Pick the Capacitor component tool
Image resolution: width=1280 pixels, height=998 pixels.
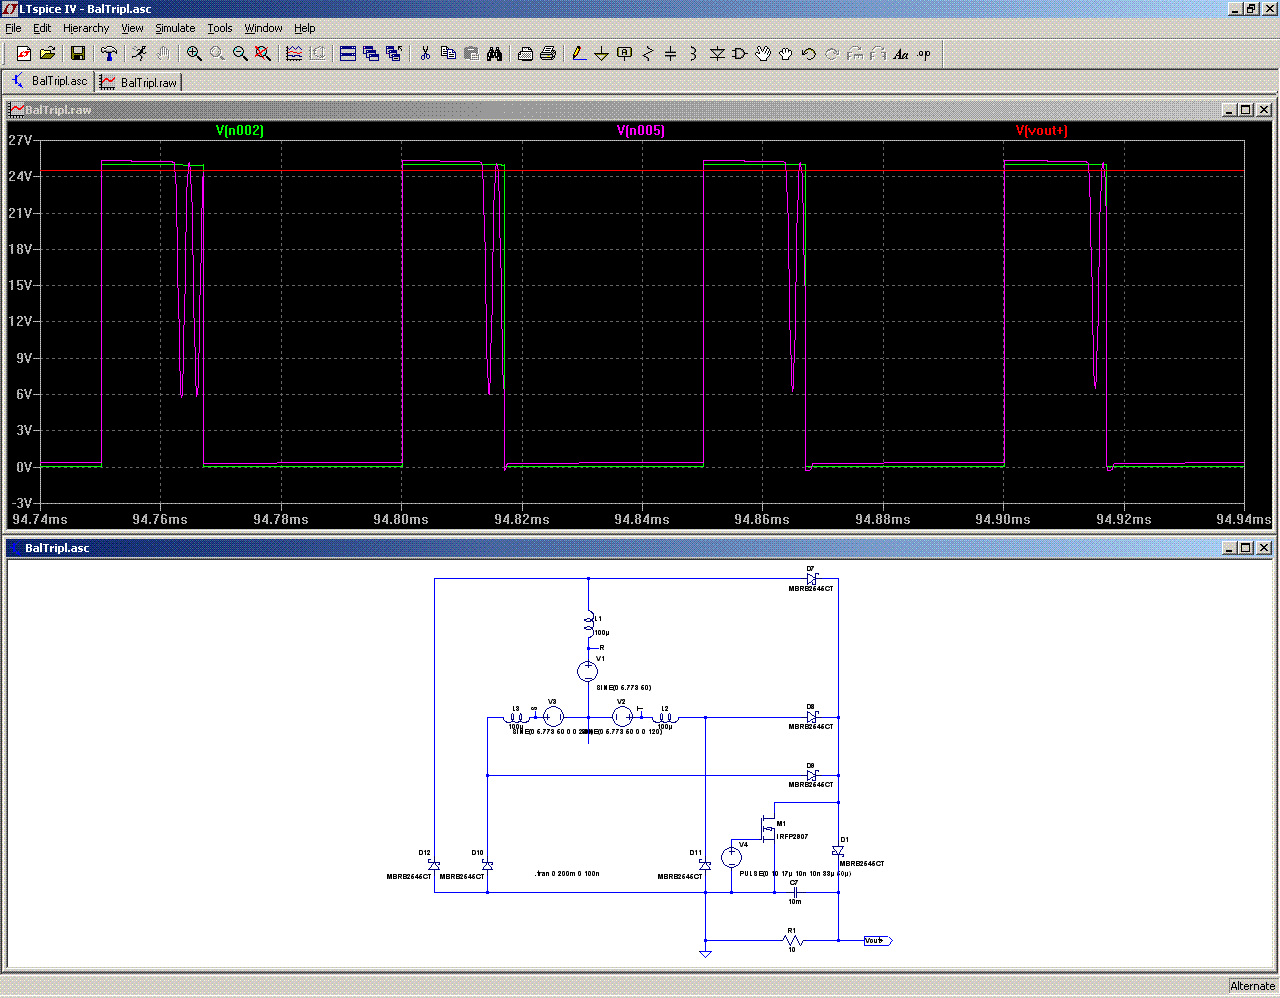[670, 54]
